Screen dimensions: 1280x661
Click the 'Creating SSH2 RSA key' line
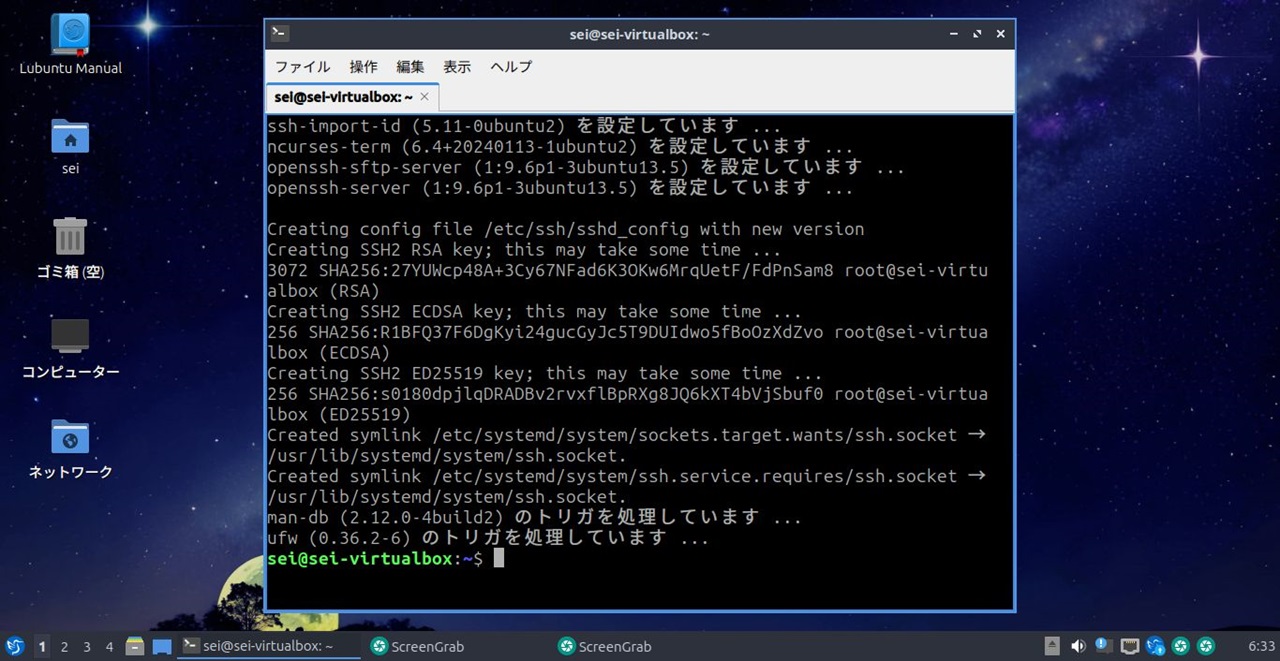coord(525,250)
